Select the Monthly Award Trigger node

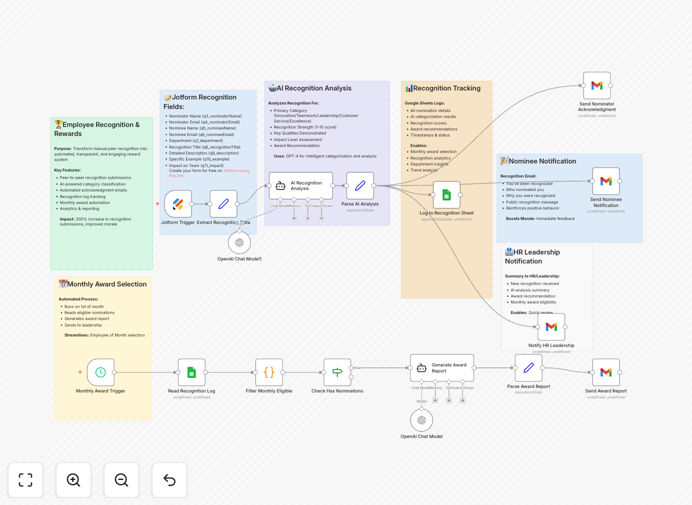tap(101, 372)
